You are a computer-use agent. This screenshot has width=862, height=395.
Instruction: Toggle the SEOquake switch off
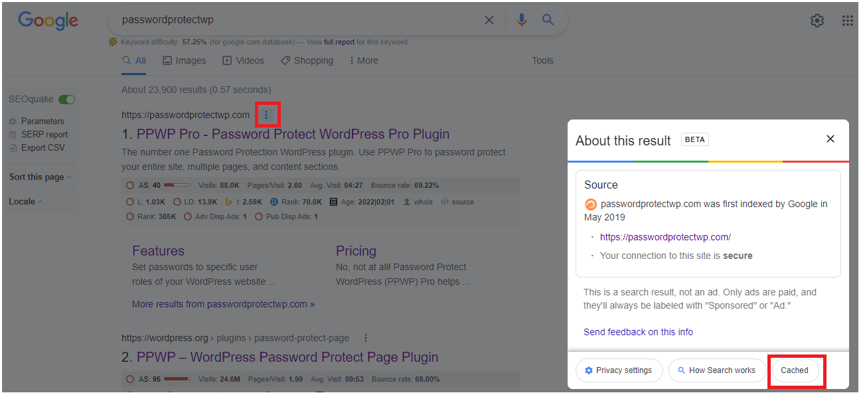point(67,100)
